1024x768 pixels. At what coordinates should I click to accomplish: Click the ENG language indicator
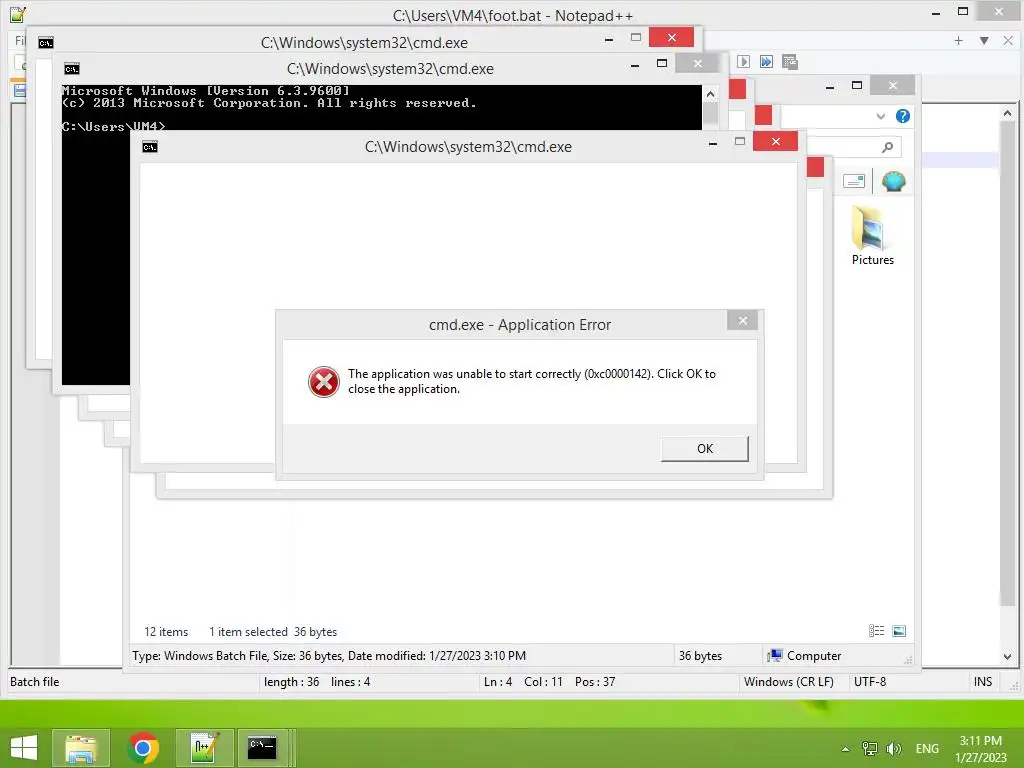tap(927, 749)
